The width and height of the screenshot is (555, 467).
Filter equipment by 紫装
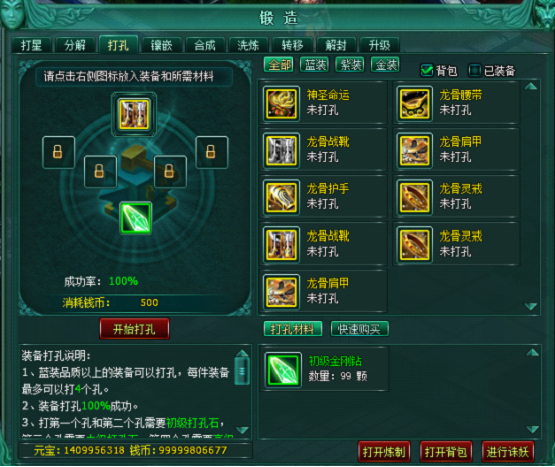[350, 64]
